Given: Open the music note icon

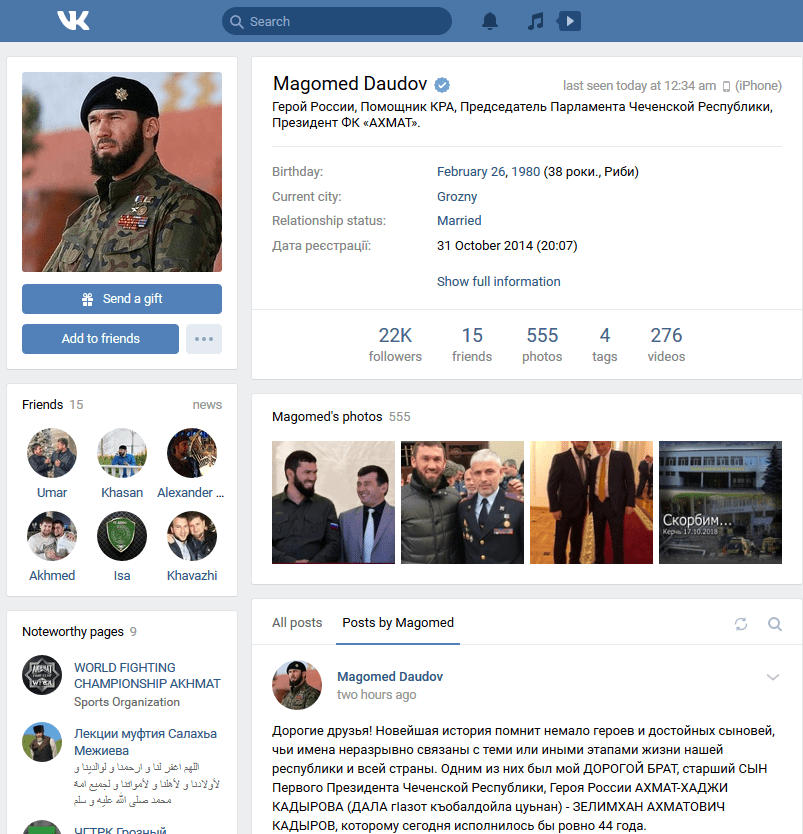Looking at the screenshot, I should (x=536, y=21).
